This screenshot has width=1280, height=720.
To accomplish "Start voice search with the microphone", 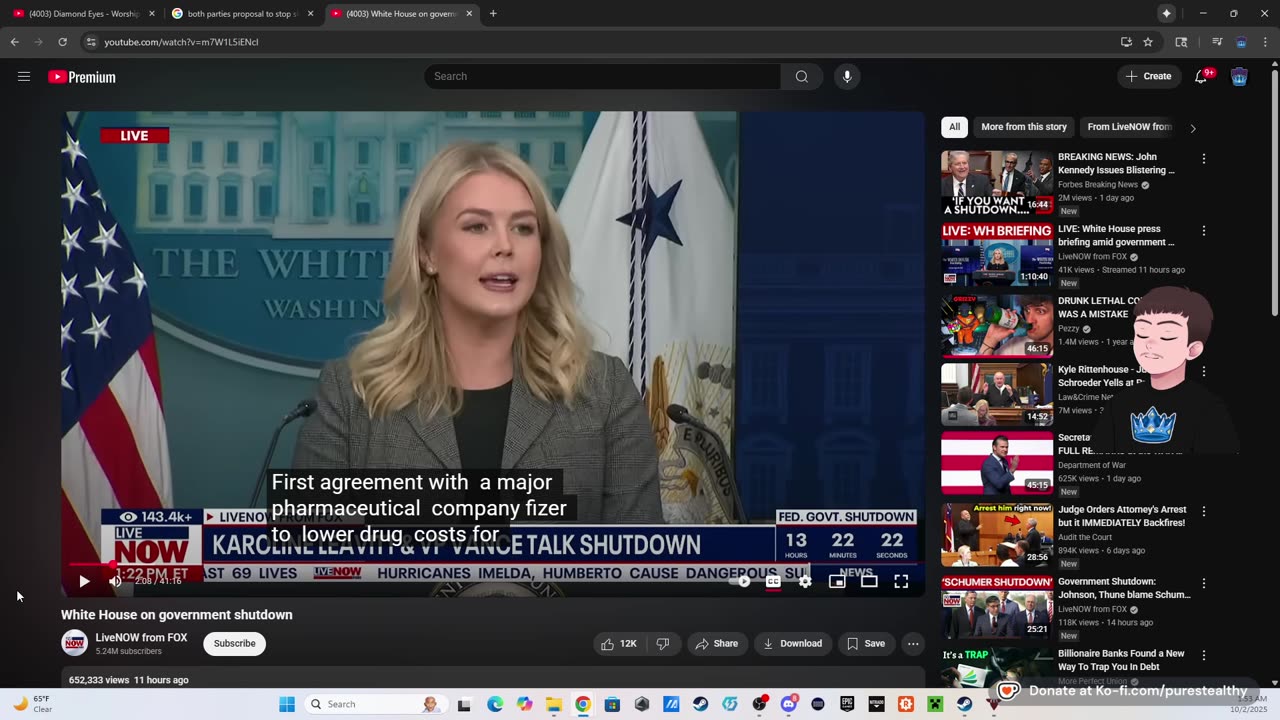I will 847,77.
